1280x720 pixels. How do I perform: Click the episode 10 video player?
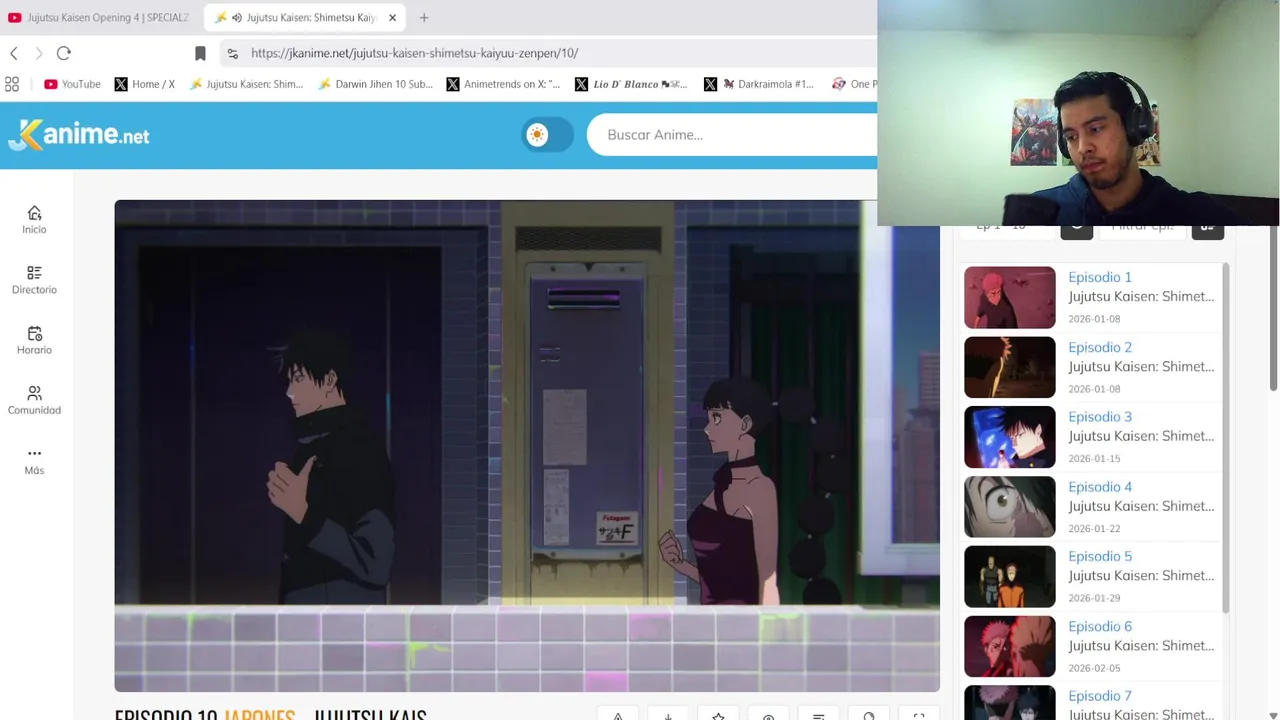[x=527, y=446]
